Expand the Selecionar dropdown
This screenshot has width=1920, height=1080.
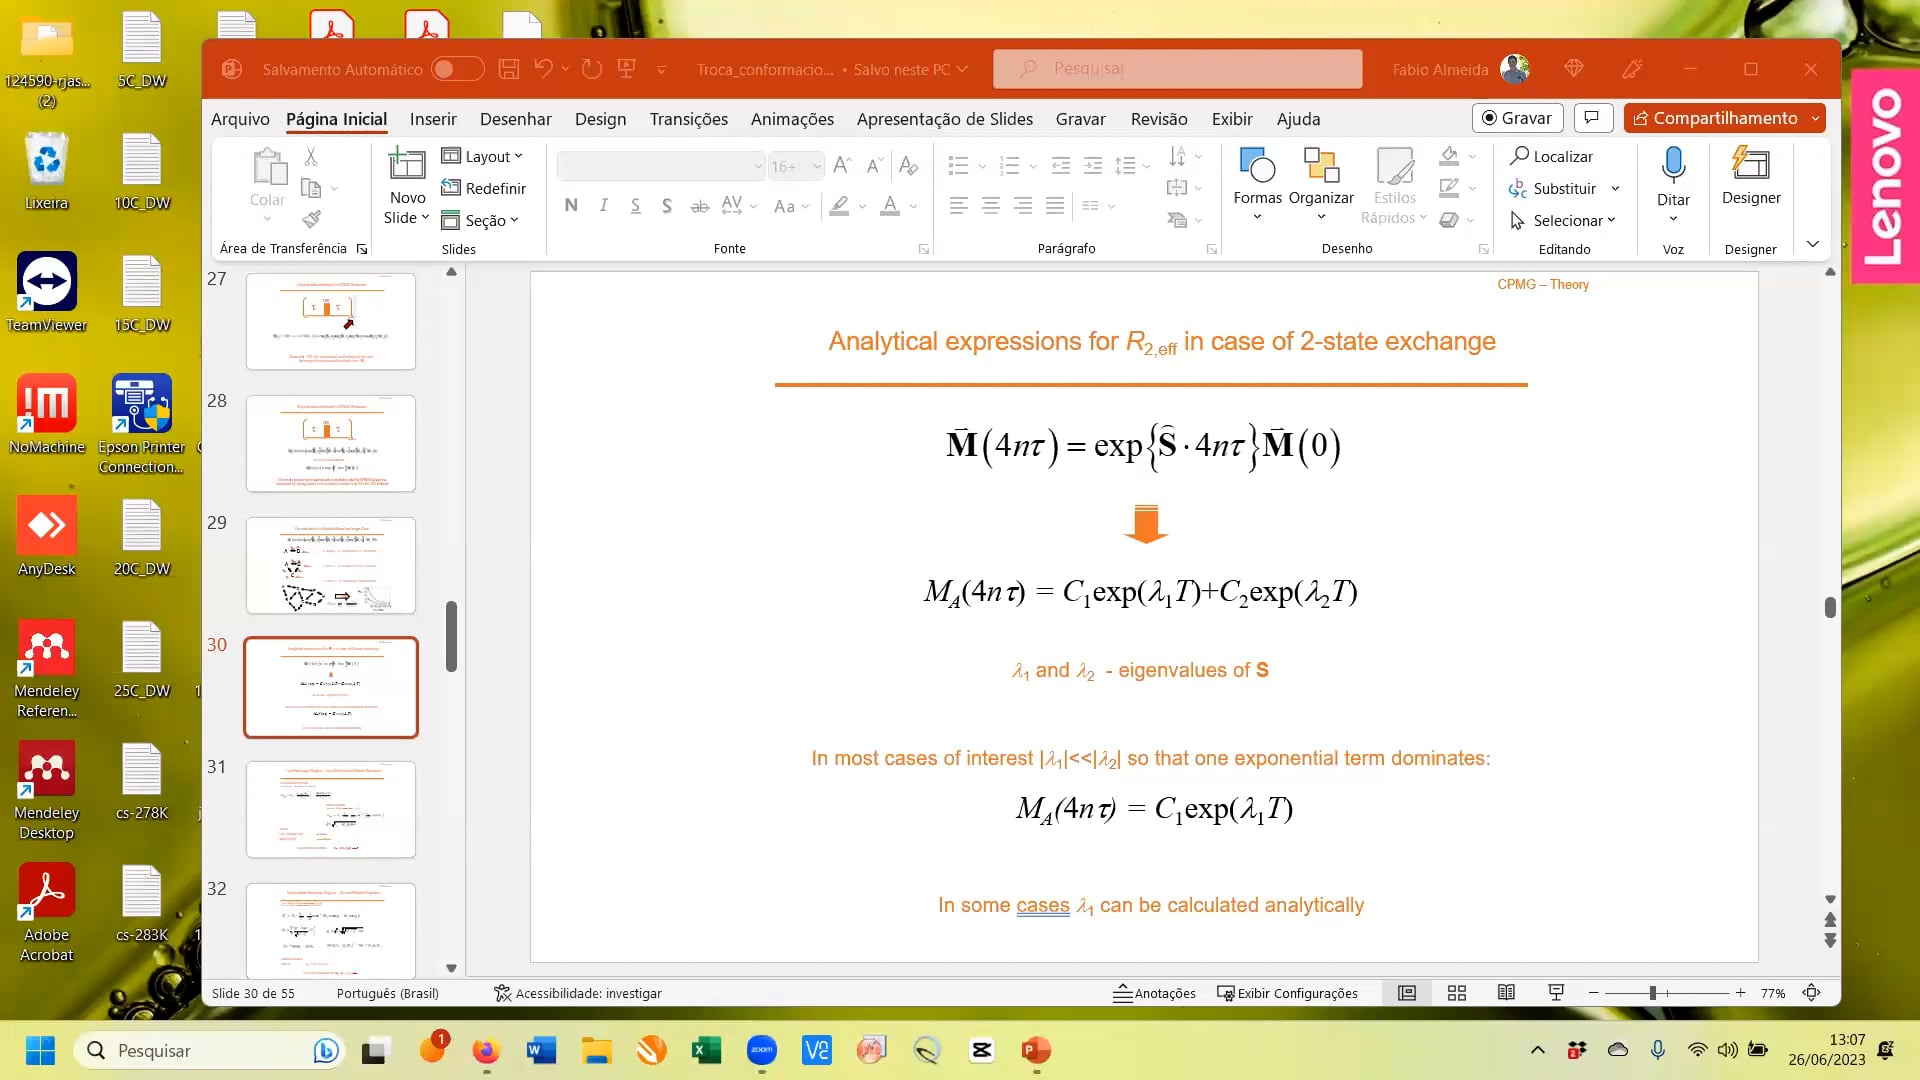[x=1562, y=220]
